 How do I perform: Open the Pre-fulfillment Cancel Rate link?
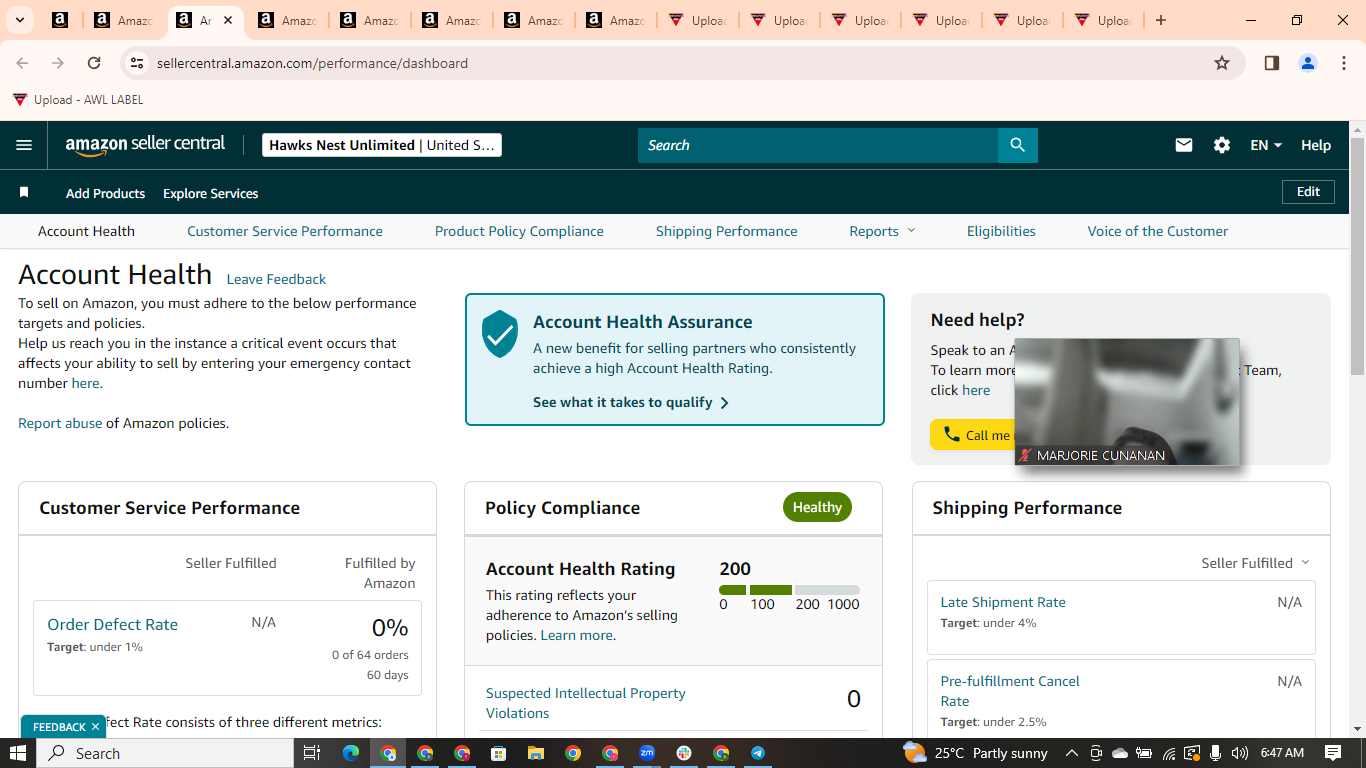pos(1010,691)
